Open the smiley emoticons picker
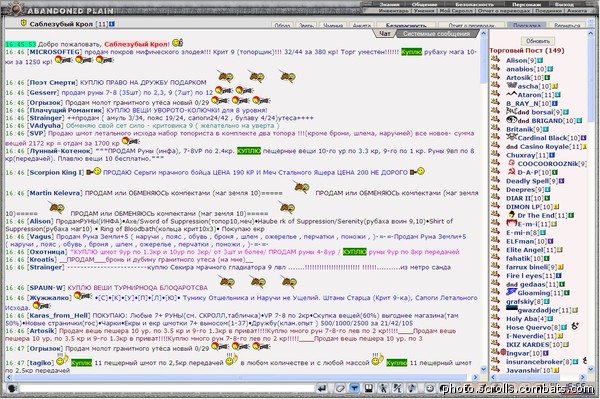600x399 pixels. (430, 389)
